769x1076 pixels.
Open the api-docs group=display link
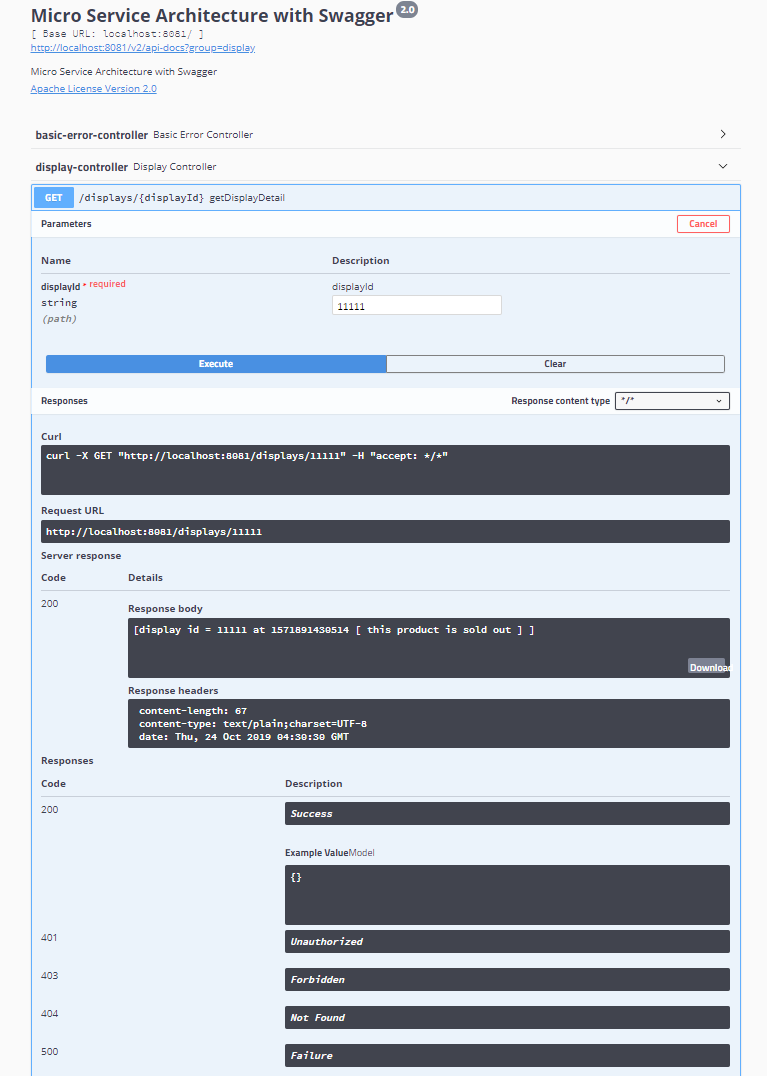(143, 48)
